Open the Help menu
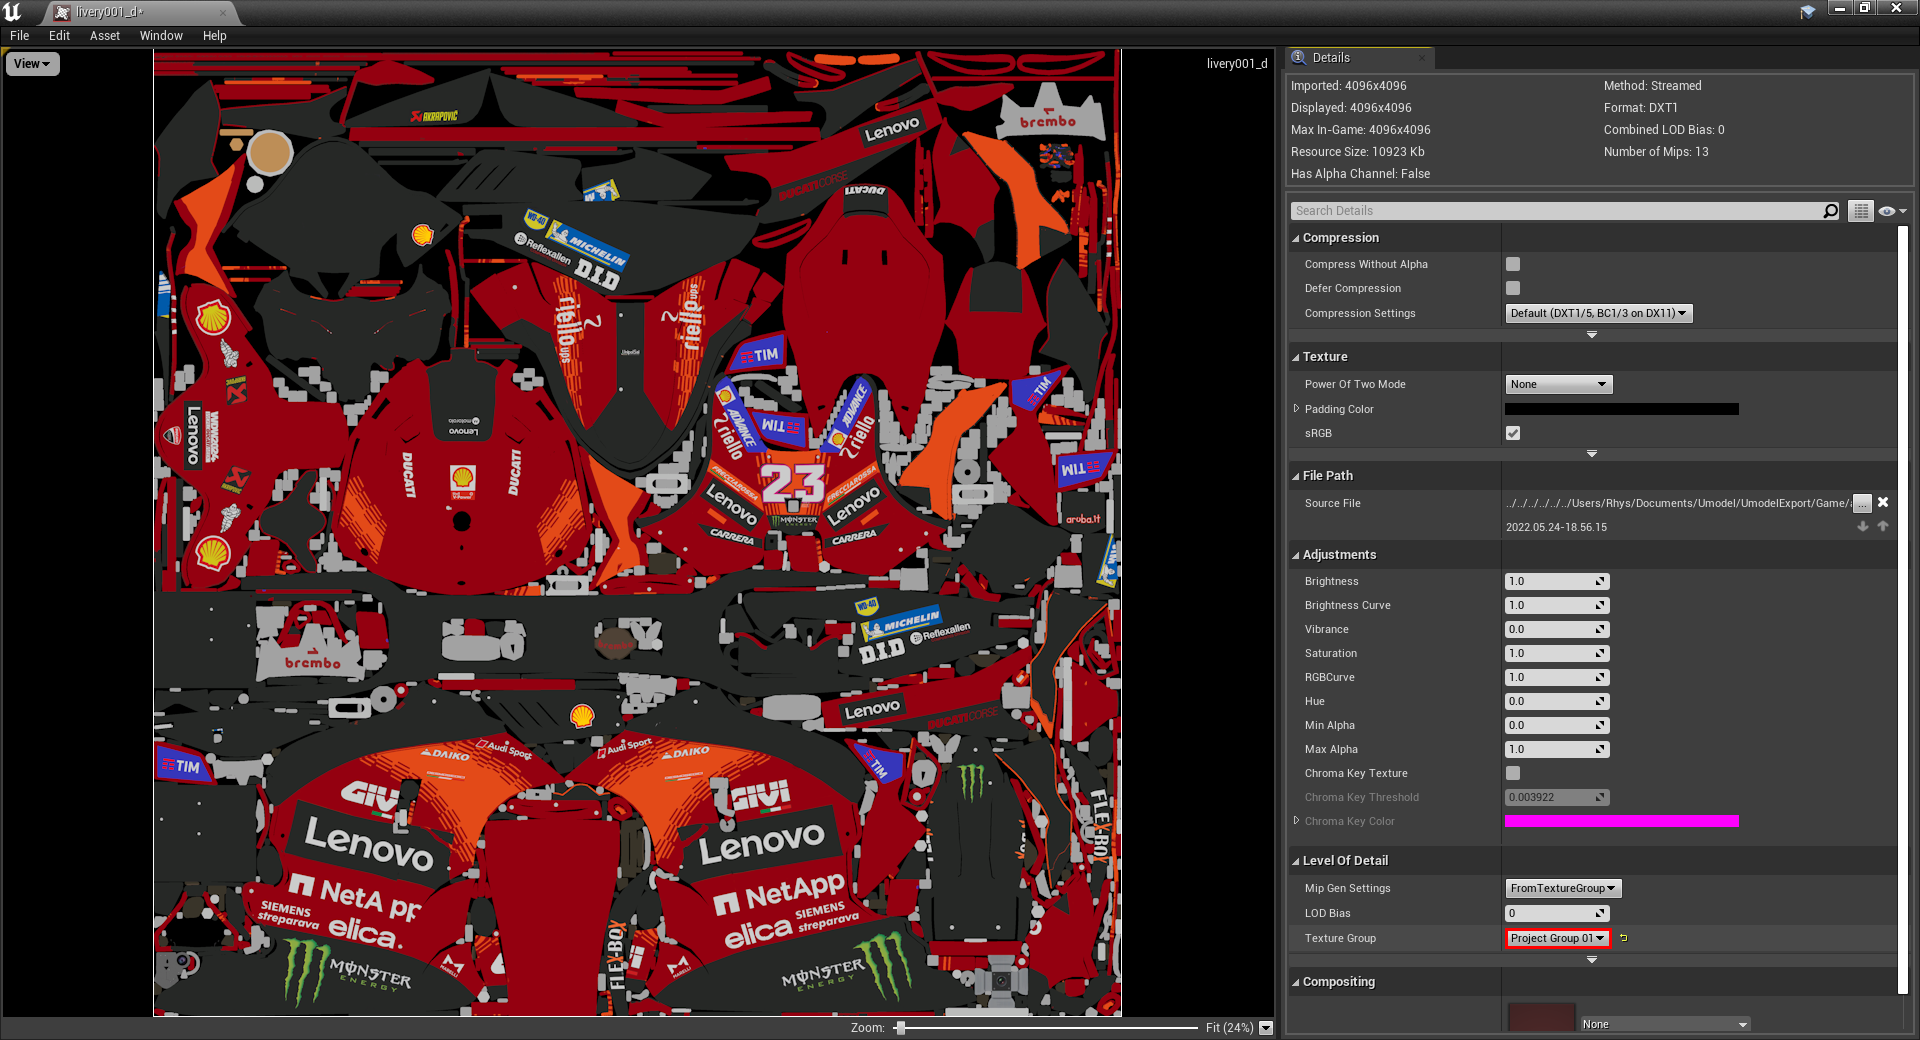1920x1040 pixels. pyautogui.click(x=215, y=36)
